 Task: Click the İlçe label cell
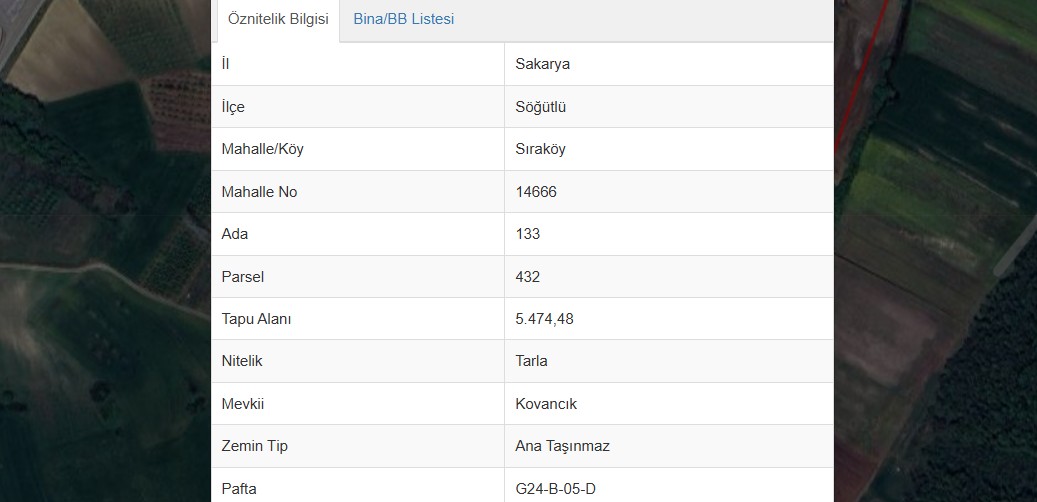coord(358,106)
